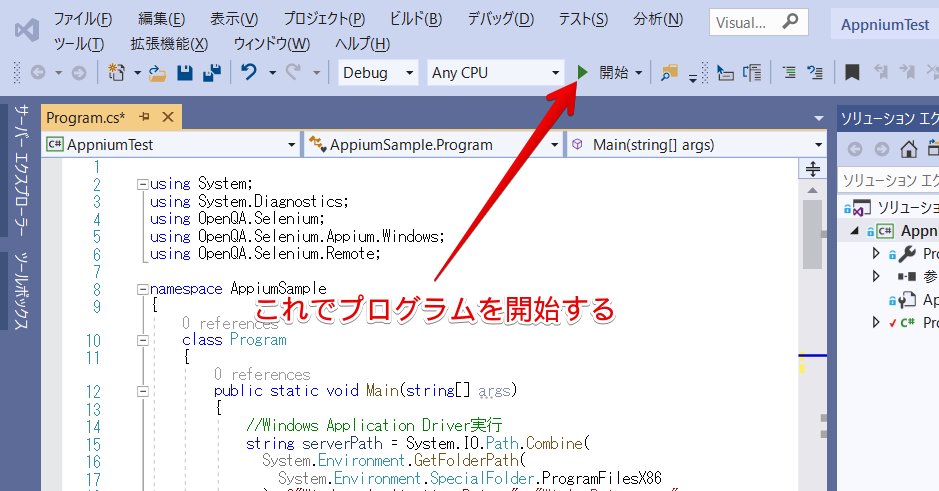The height and width of the screenshot is (491, 939).
Task: Click Solution Explorer Home icon
Action: pos(908,148)
